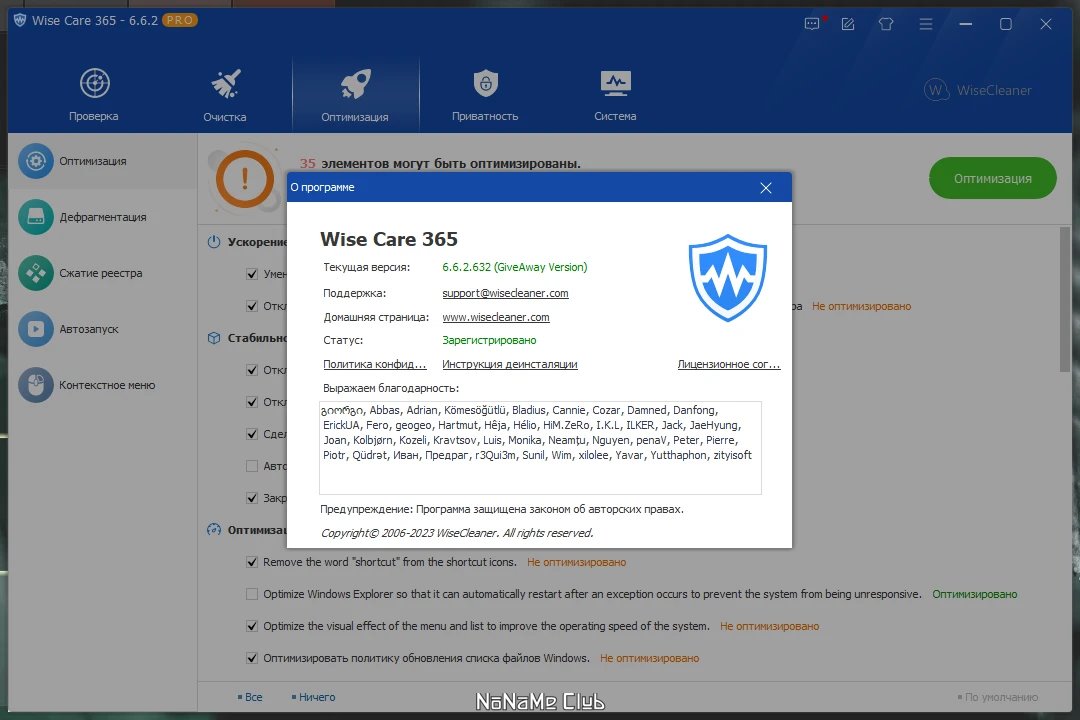Screen dimensions: 1080x720
Task: Click 'Оптимизировано' status for Windows Explorer option
Action: coord(975,594)
